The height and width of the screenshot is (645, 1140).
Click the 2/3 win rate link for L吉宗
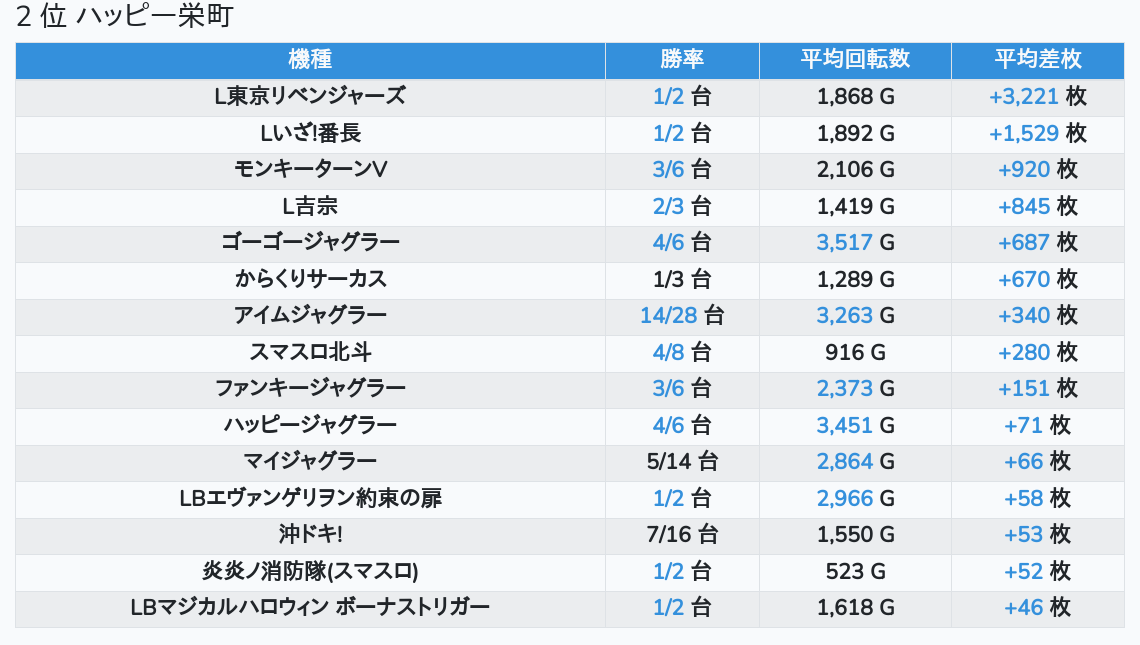tap(668, 207)
